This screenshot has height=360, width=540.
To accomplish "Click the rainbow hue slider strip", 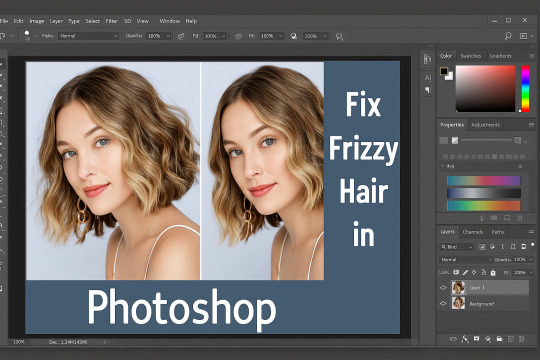I will [525, 89].
